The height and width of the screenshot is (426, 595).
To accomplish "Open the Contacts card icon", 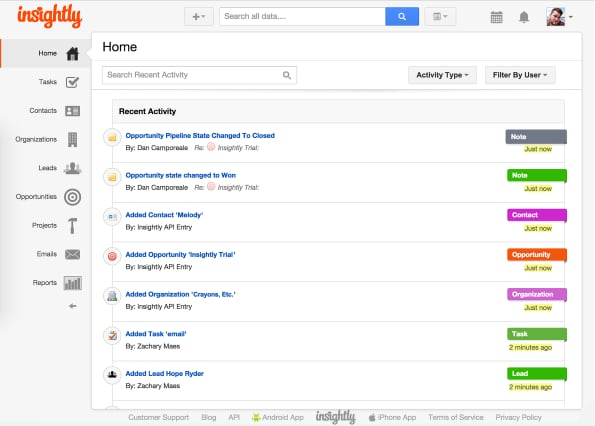I will coord(72,111).
